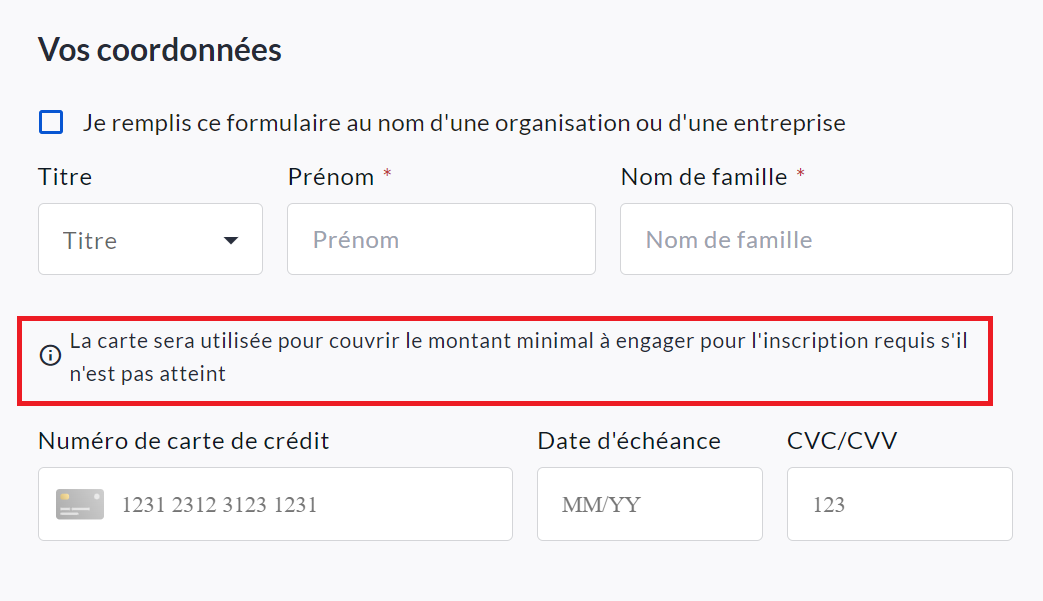Tick the organisation or entreprise checkbox
This screenshot has width=1043, height=601.
(x=51, y=123)
